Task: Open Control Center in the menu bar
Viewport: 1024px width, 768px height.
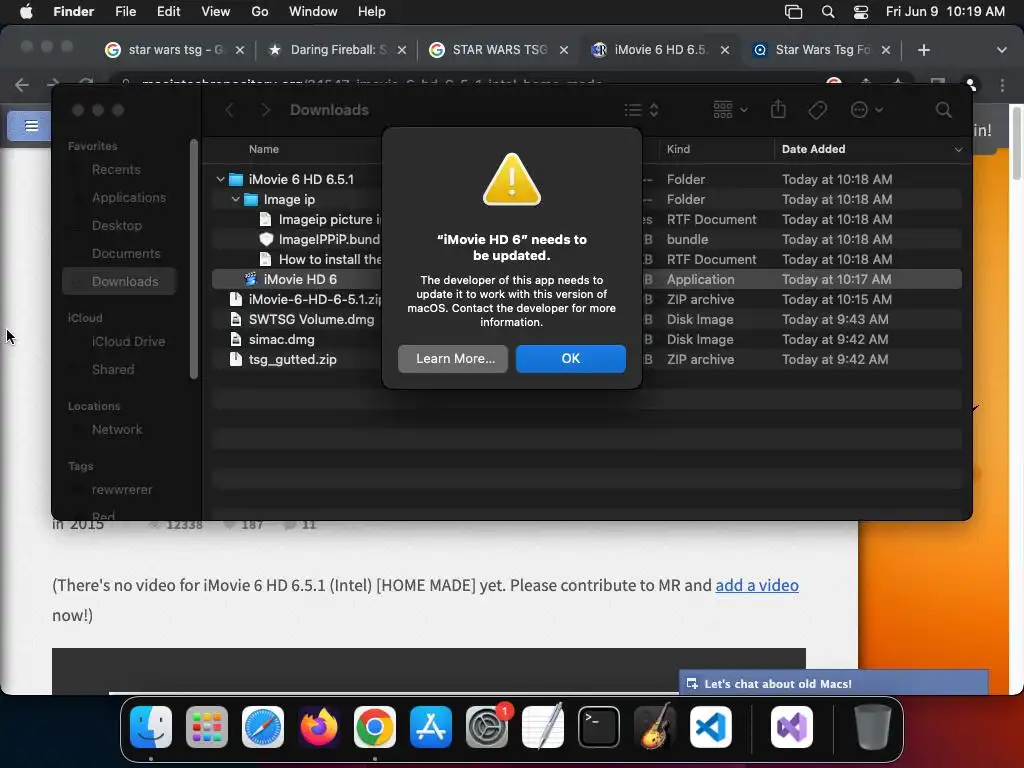Action: pos(861,12)
